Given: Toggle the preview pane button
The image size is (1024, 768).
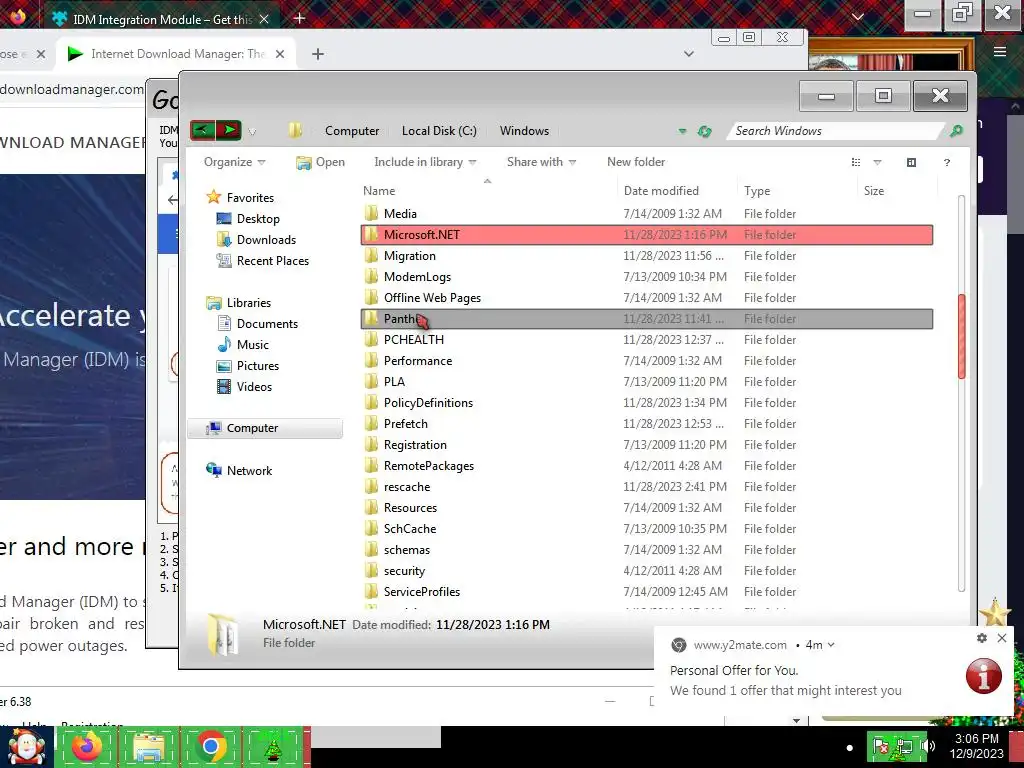Looking at the screenshot, I should coord(912,162).
